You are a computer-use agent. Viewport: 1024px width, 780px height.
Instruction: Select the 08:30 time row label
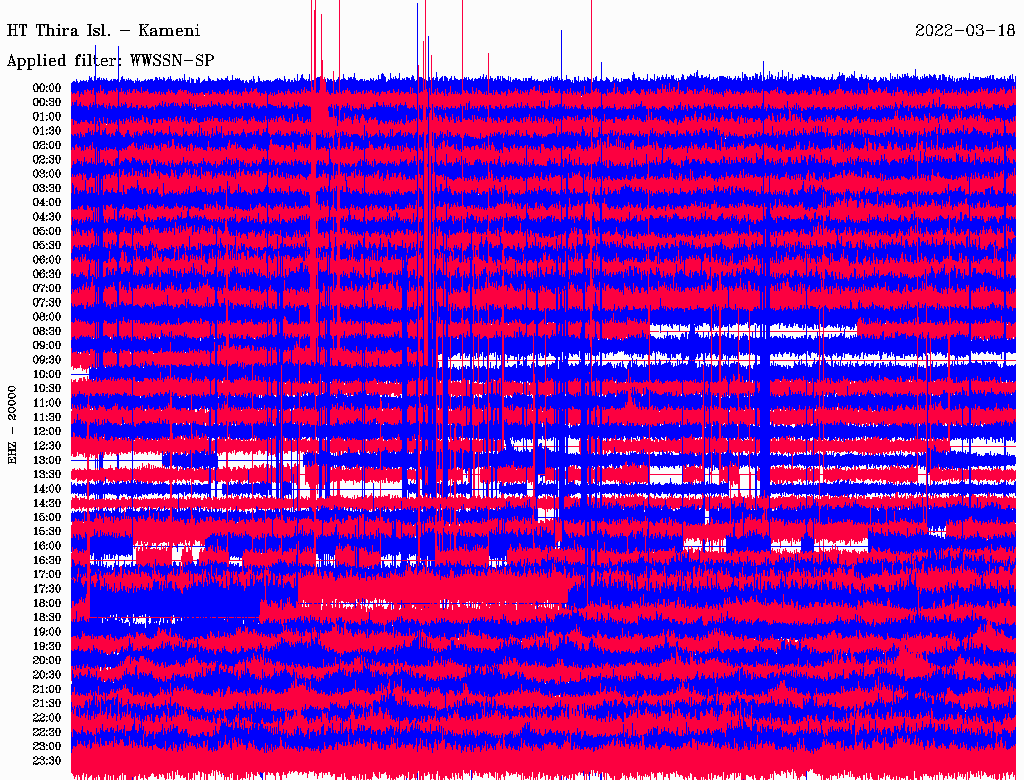click(47, 332)
